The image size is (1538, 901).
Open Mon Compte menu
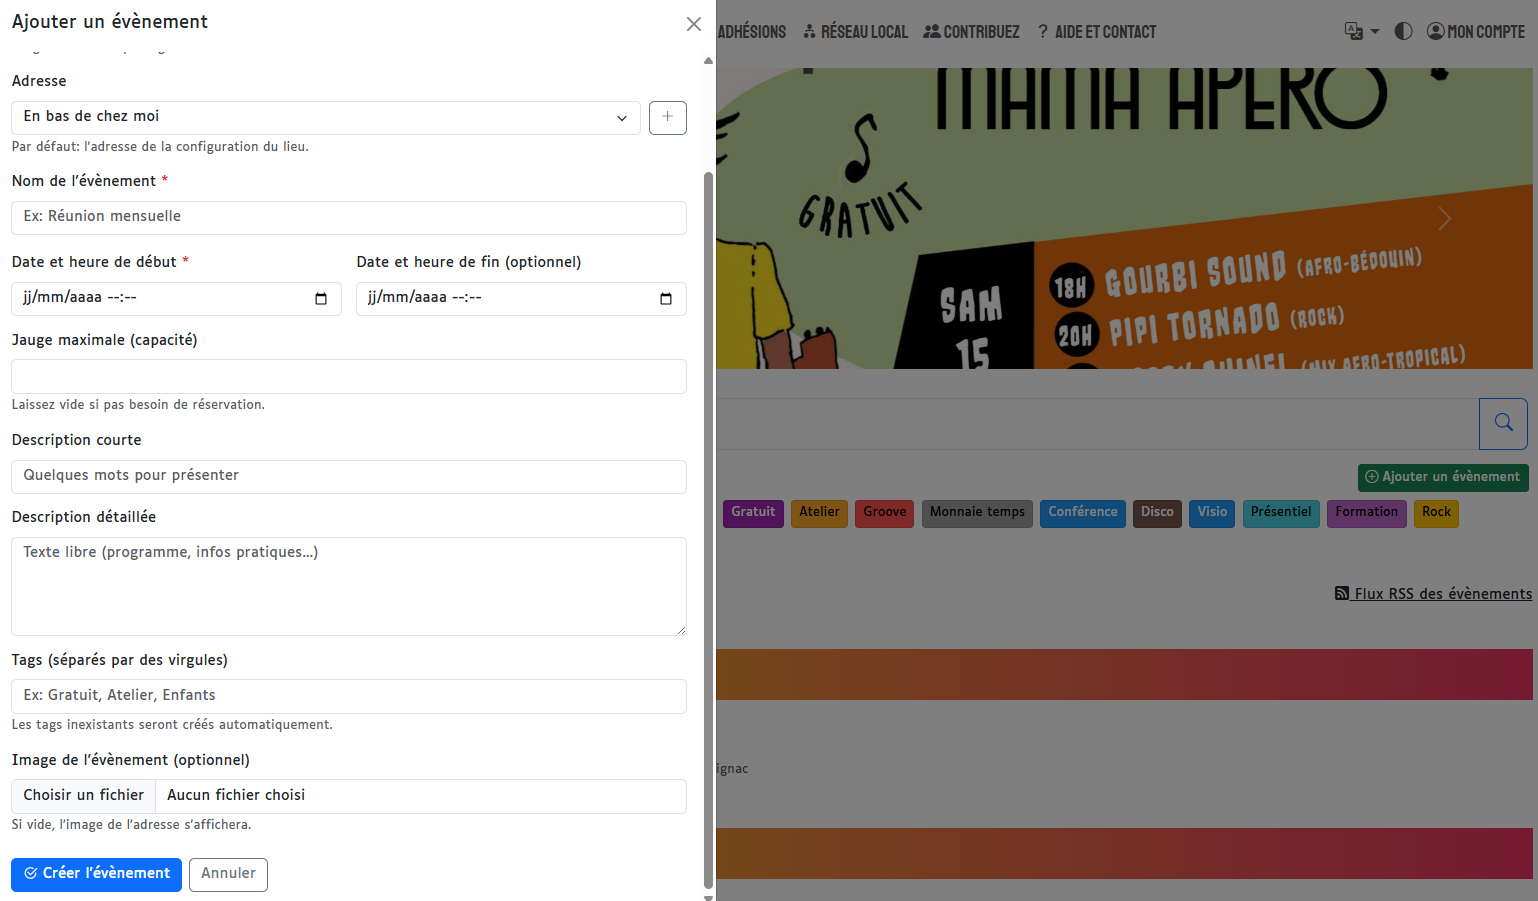tap(1475, 32)
